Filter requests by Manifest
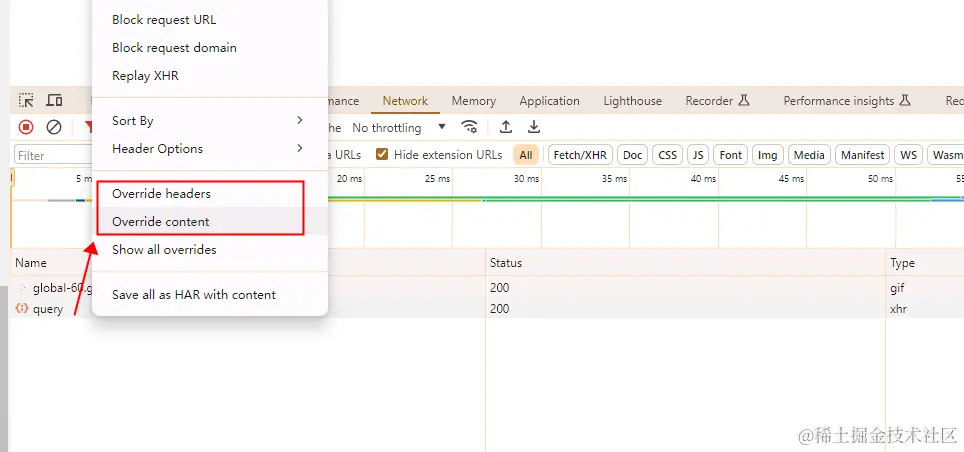 tap(863, 155)
